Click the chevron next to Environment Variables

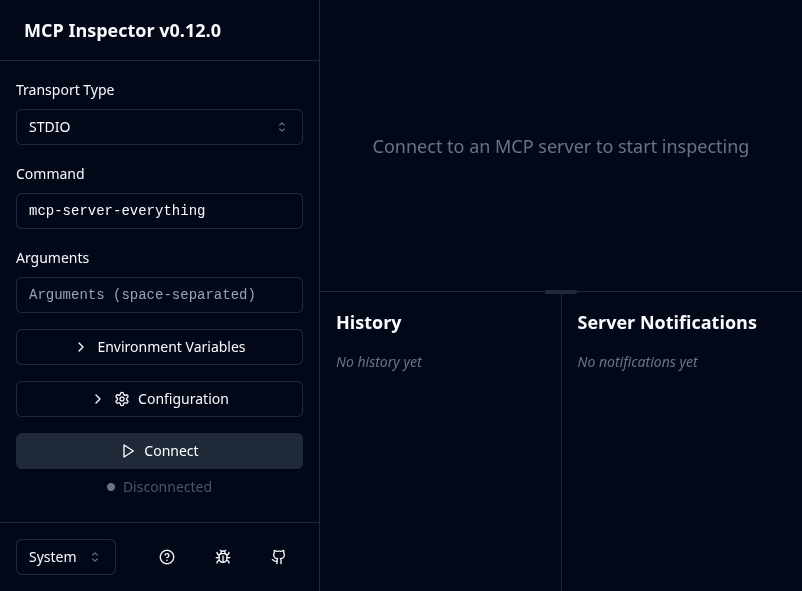(x=81, y=347)
